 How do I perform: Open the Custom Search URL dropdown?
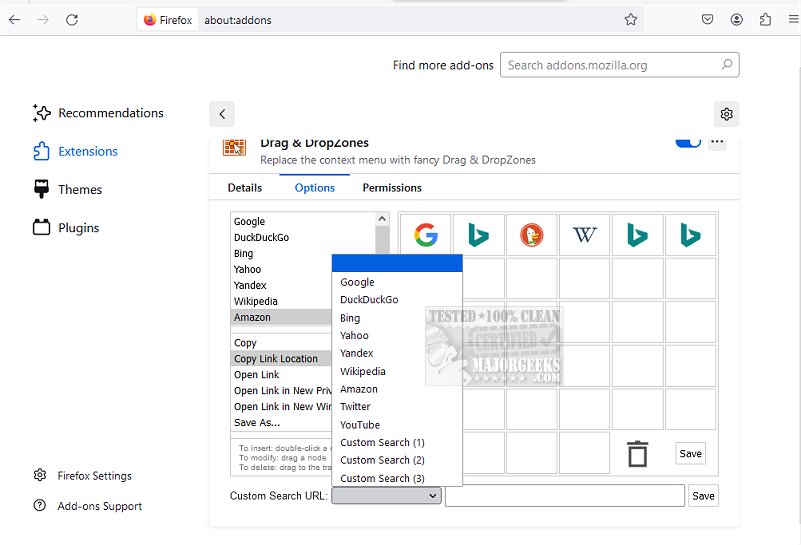(x=387, y=495)
